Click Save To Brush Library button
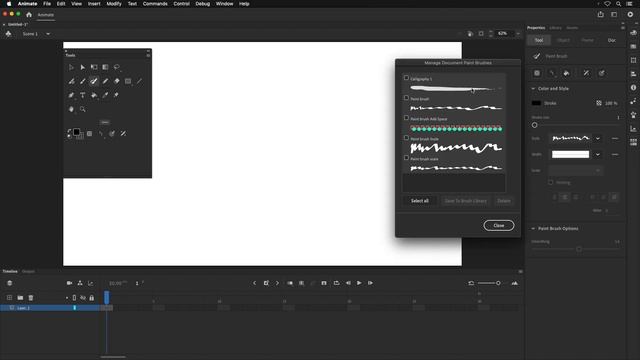Image resolution: width=640 pixels, height=360 pixels. click(x=465, y=201)
